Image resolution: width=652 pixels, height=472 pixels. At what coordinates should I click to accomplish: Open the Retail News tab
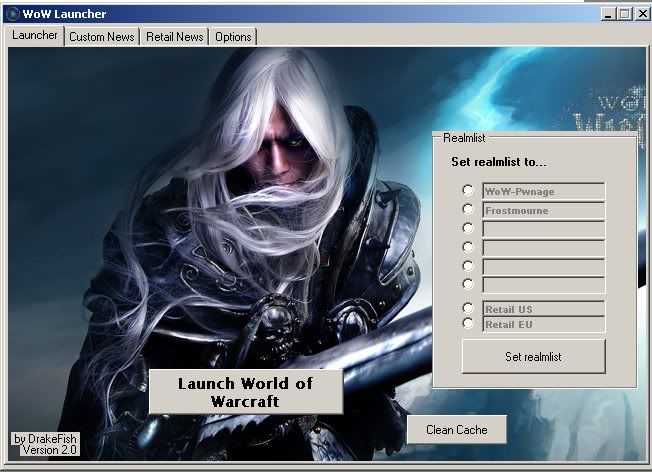[x=174, y=37]
